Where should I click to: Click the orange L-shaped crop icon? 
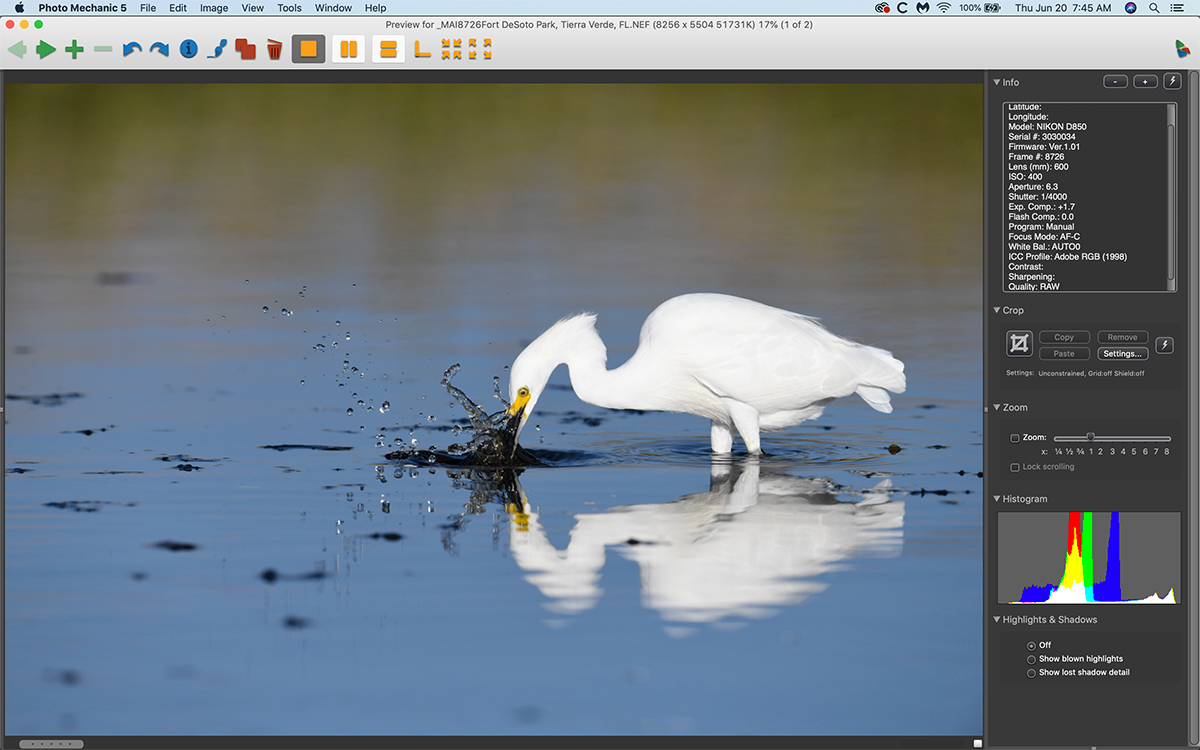coord(423,49)
